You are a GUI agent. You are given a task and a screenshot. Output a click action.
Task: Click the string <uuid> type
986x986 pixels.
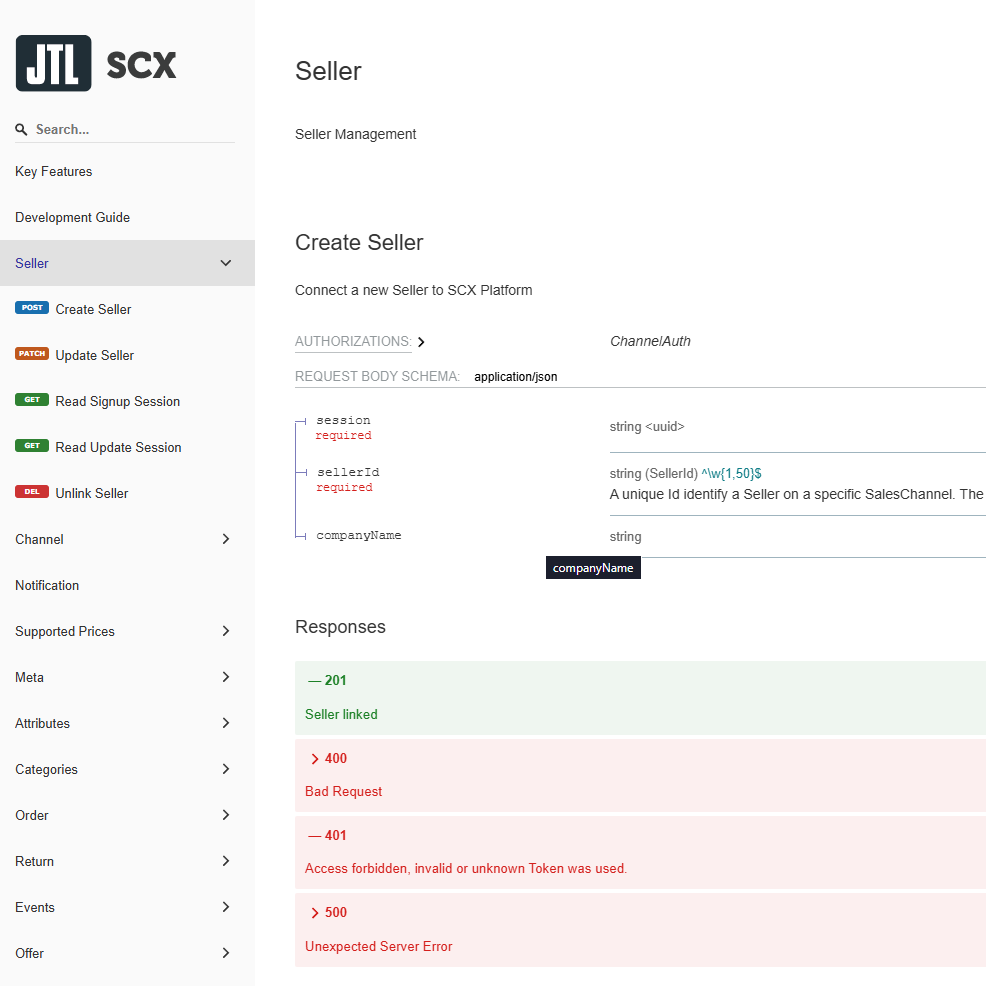(646, 426)
